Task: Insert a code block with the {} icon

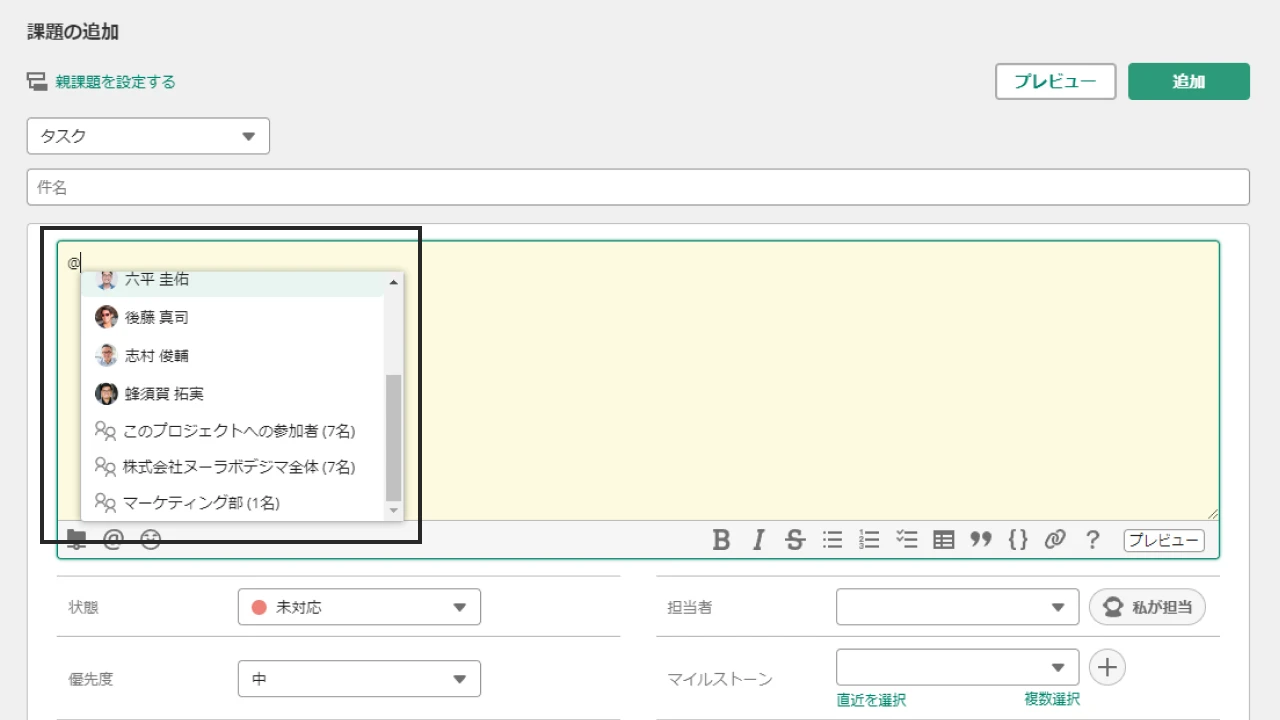Action: tap(1018, 540)
